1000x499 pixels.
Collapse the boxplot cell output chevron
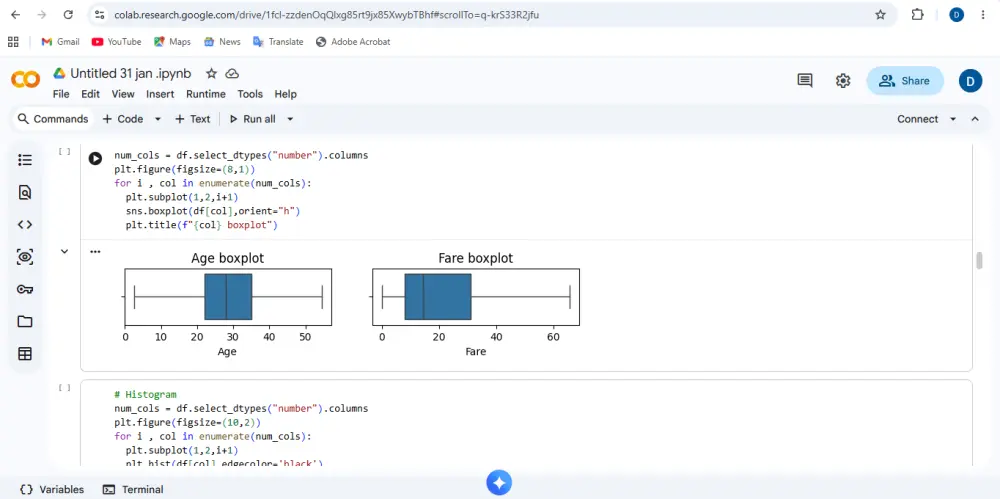pyautogui.click(x=64, y=251)
